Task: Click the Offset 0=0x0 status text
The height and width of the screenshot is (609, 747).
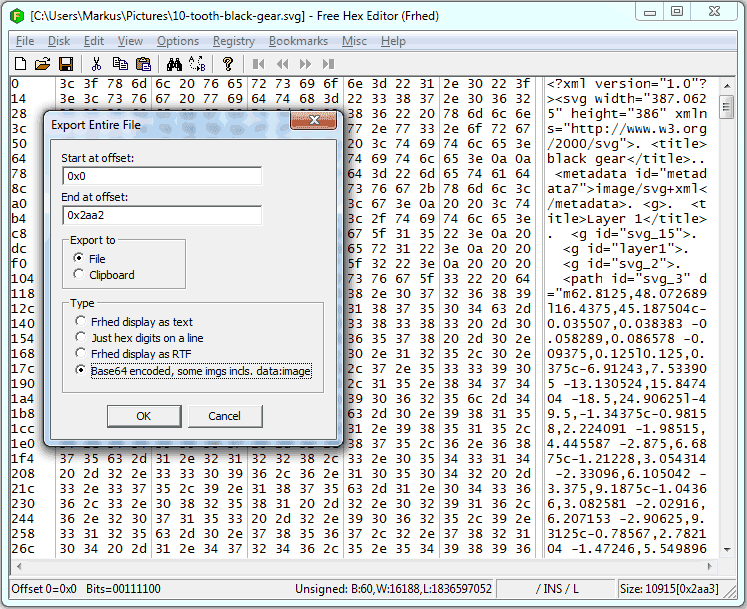Action: [x=44, y=589]
